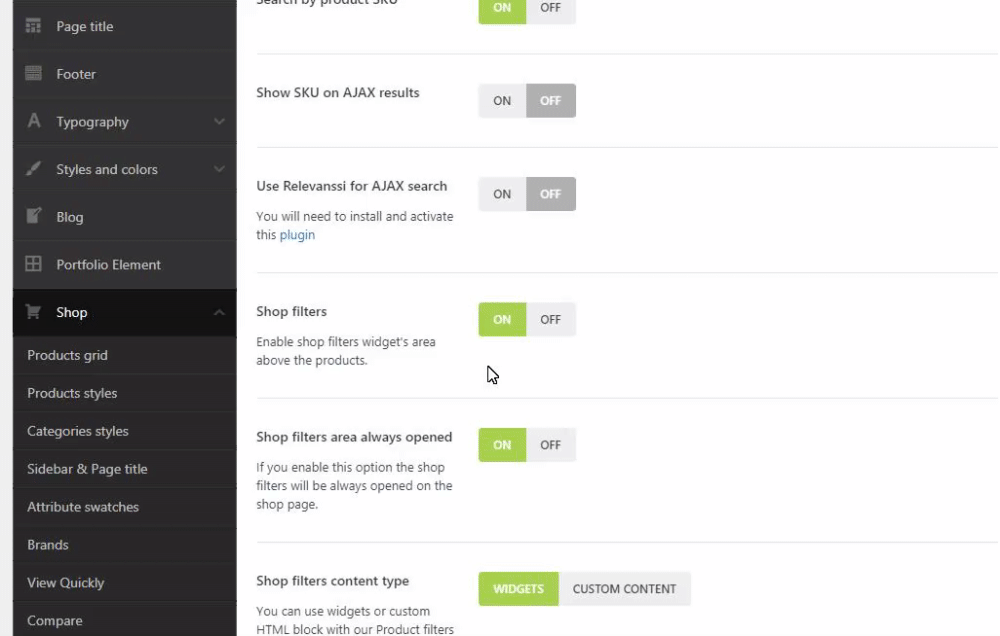Click the Portfolio Element grid icon
Viewport: 1000px width, 636px height.
point(33,264)
